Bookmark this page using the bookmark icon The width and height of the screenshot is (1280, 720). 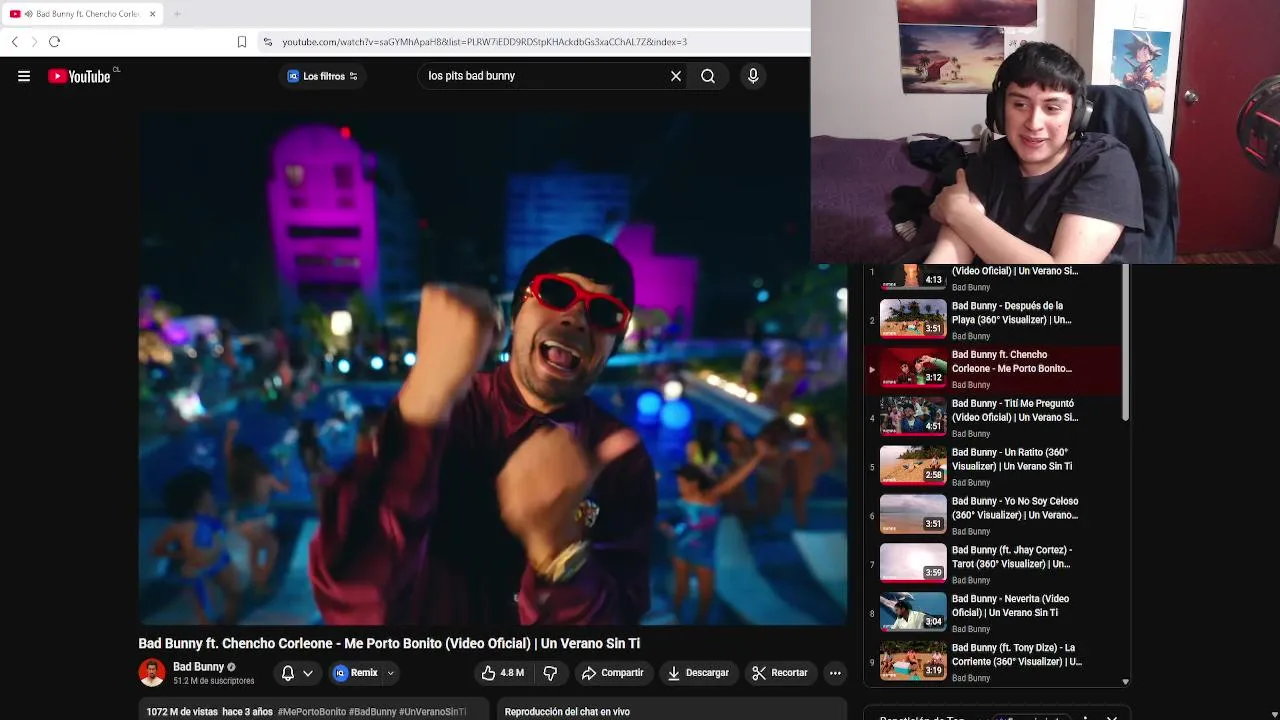pyautogui.click(x=242, y=42)
